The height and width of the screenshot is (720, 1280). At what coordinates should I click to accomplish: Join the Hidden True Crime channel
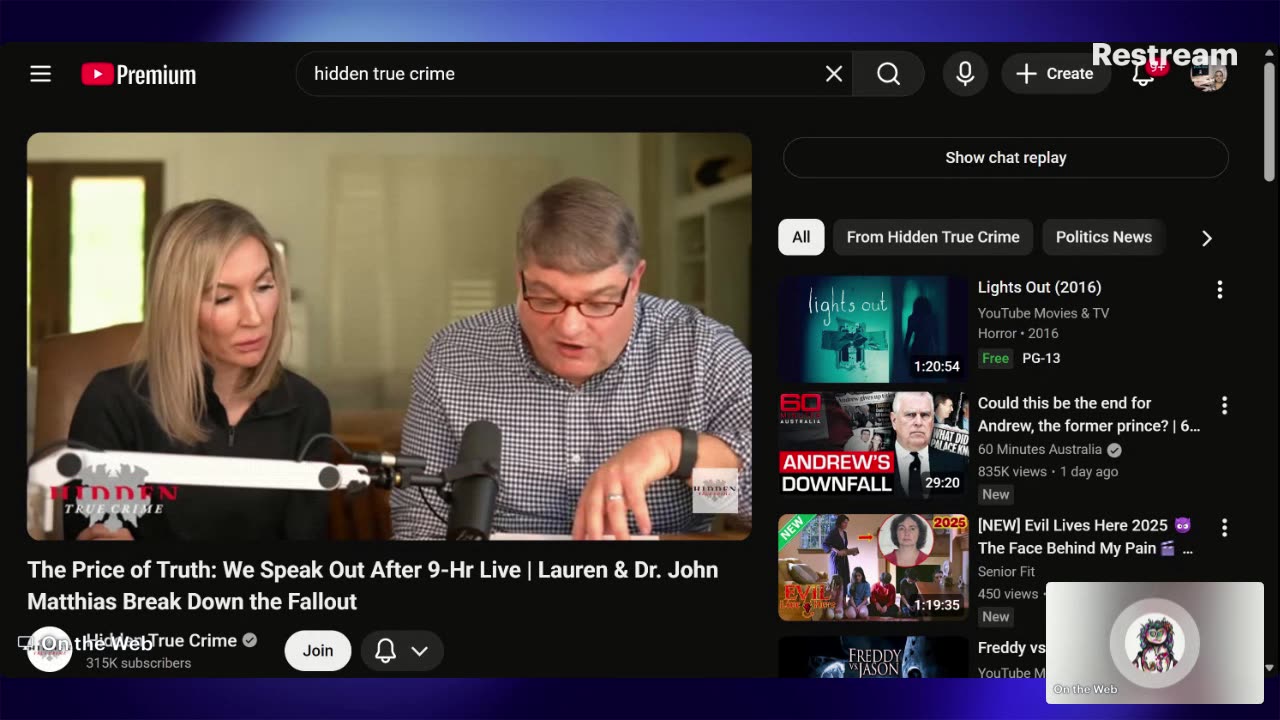point(318,650)
